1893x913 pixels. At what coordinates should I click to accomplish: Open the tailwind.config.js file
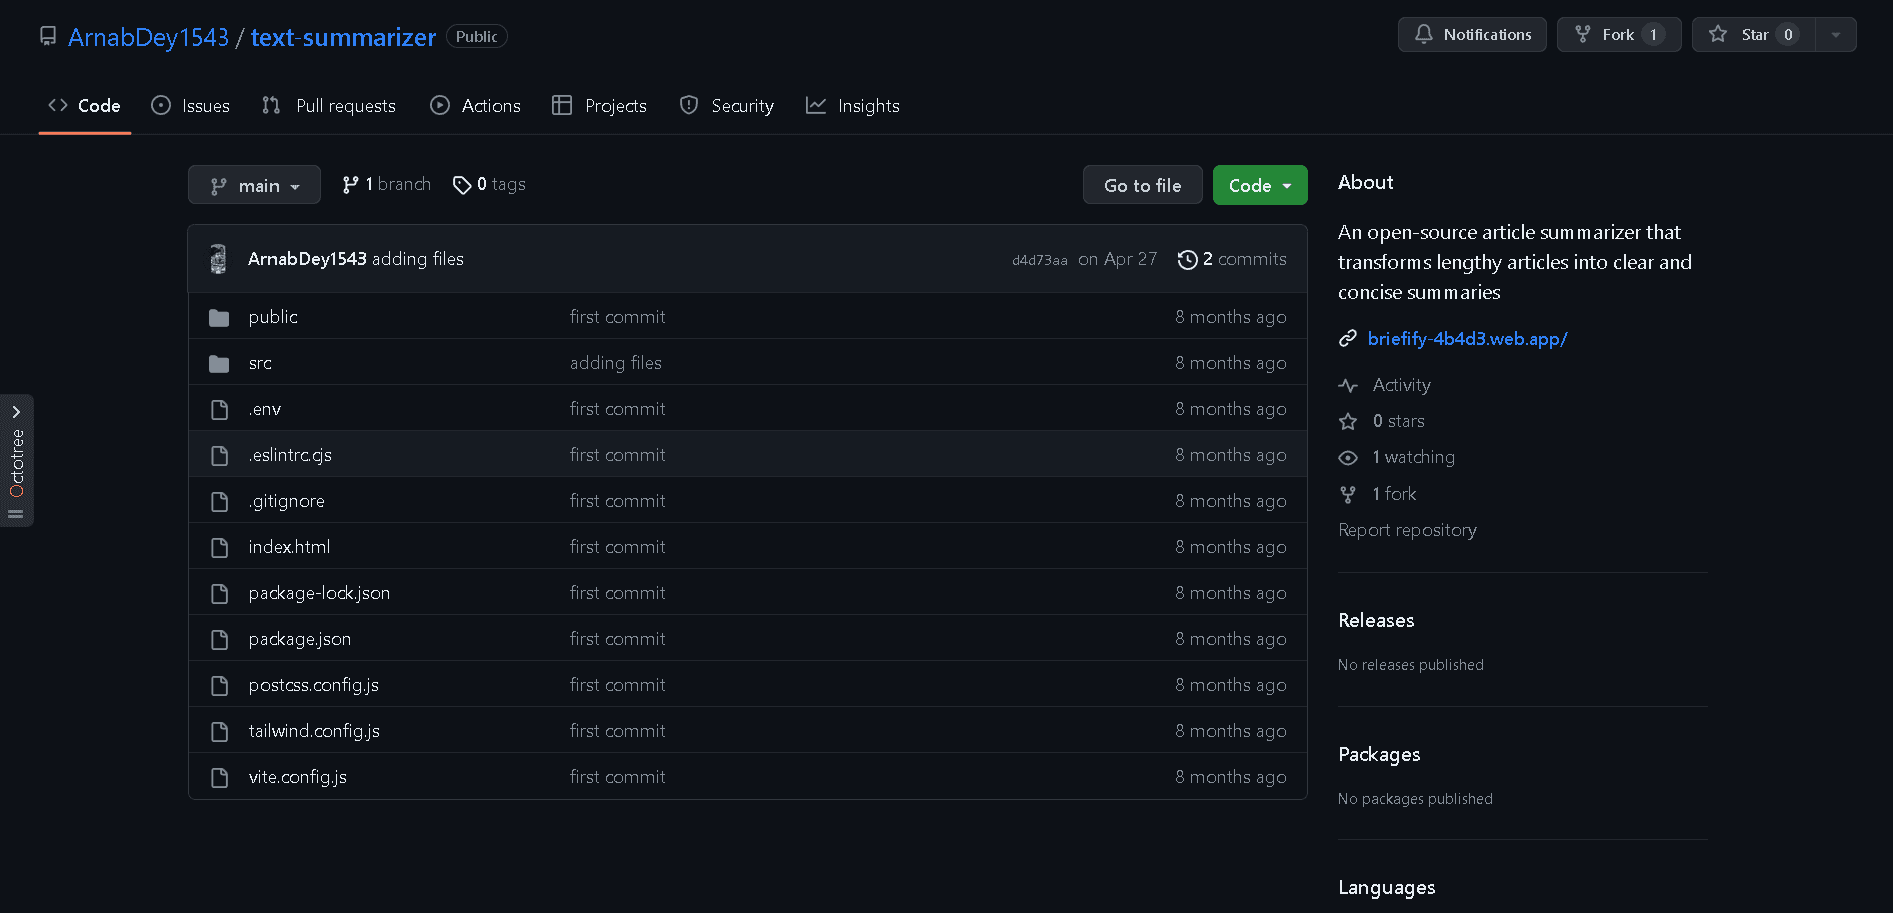click(x=314, y=731)
